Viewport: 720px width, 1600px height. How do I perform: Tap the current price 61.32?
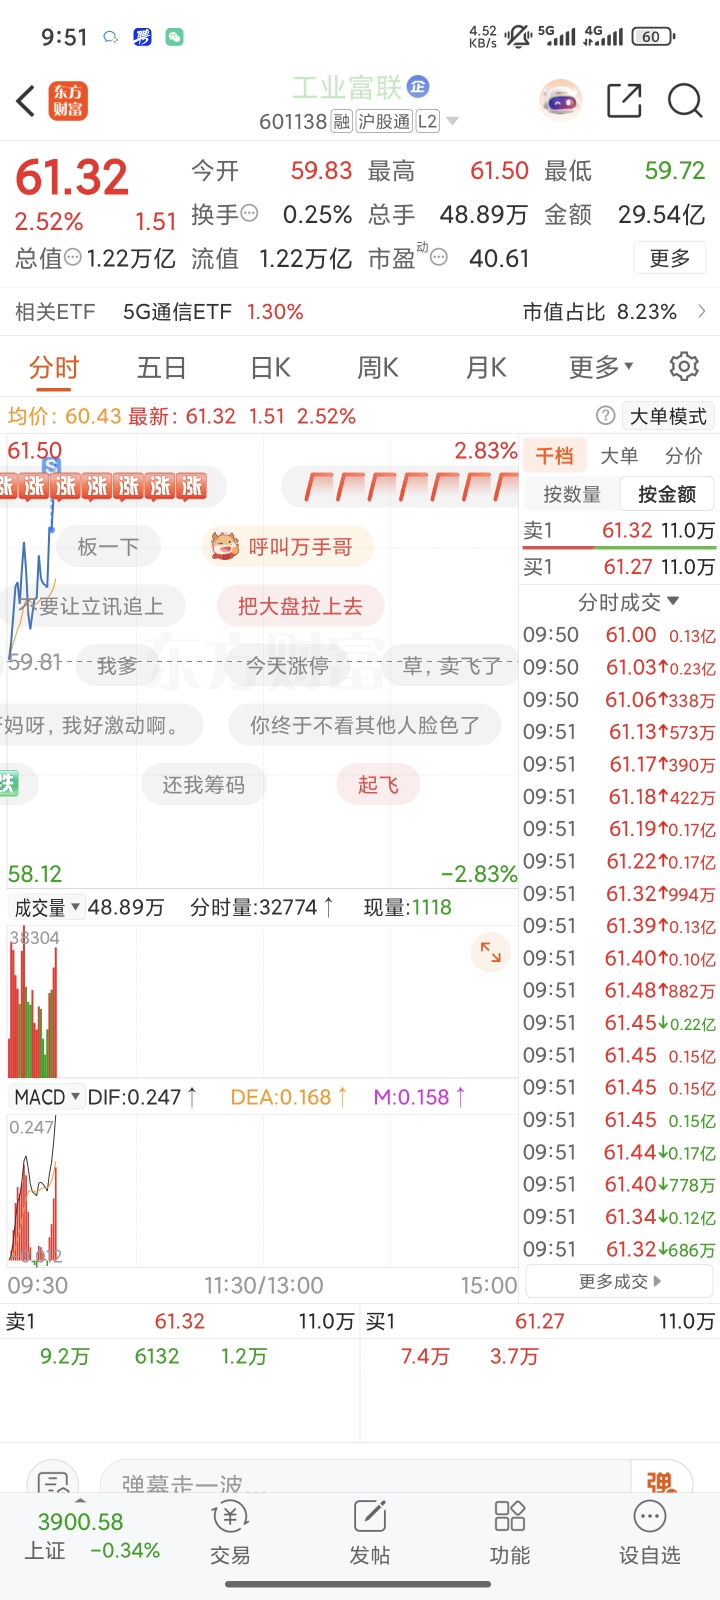click(72, 178)
